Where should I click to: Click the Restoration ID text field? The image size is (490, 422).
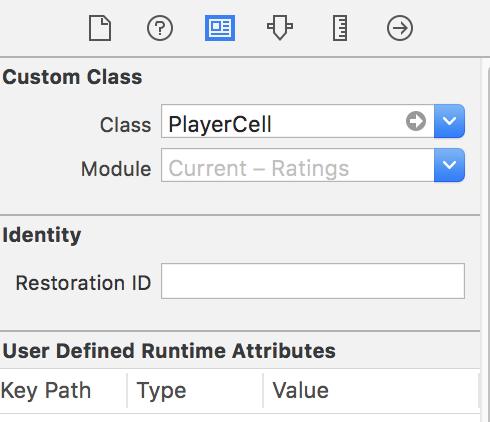(313, 281)
